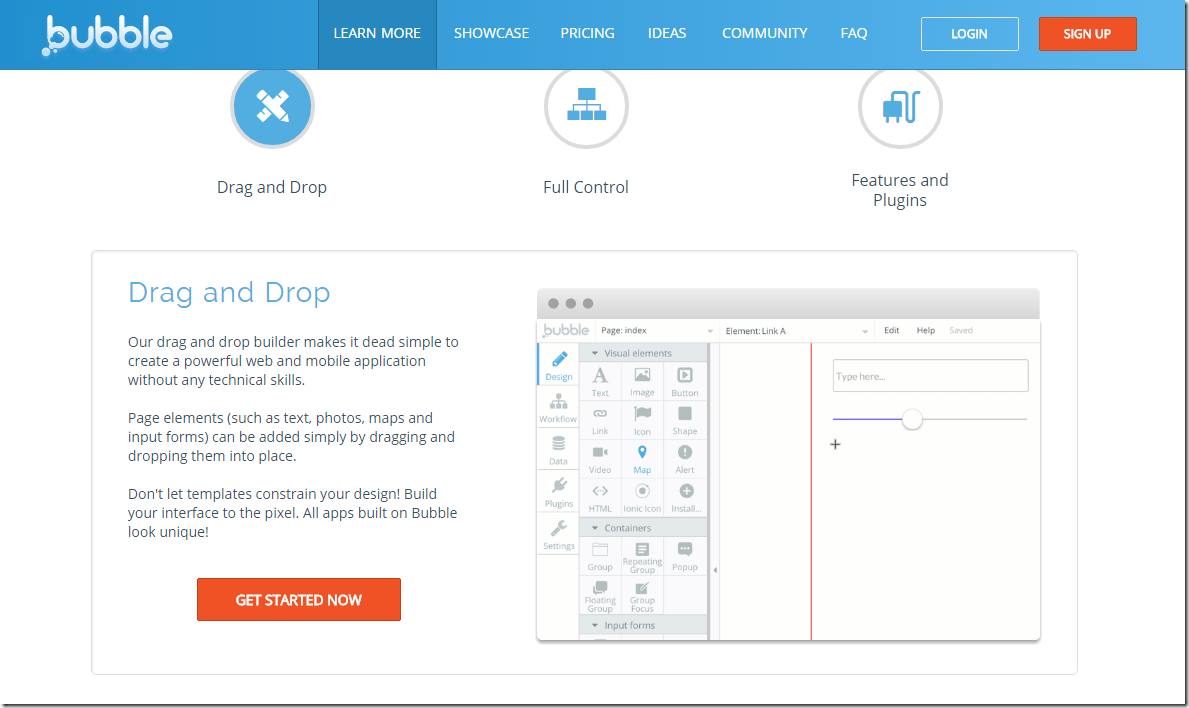1189x708 pixels.
Task: Open the Plugins tab in the editor sidebar
Action: (x=559, y=492)
